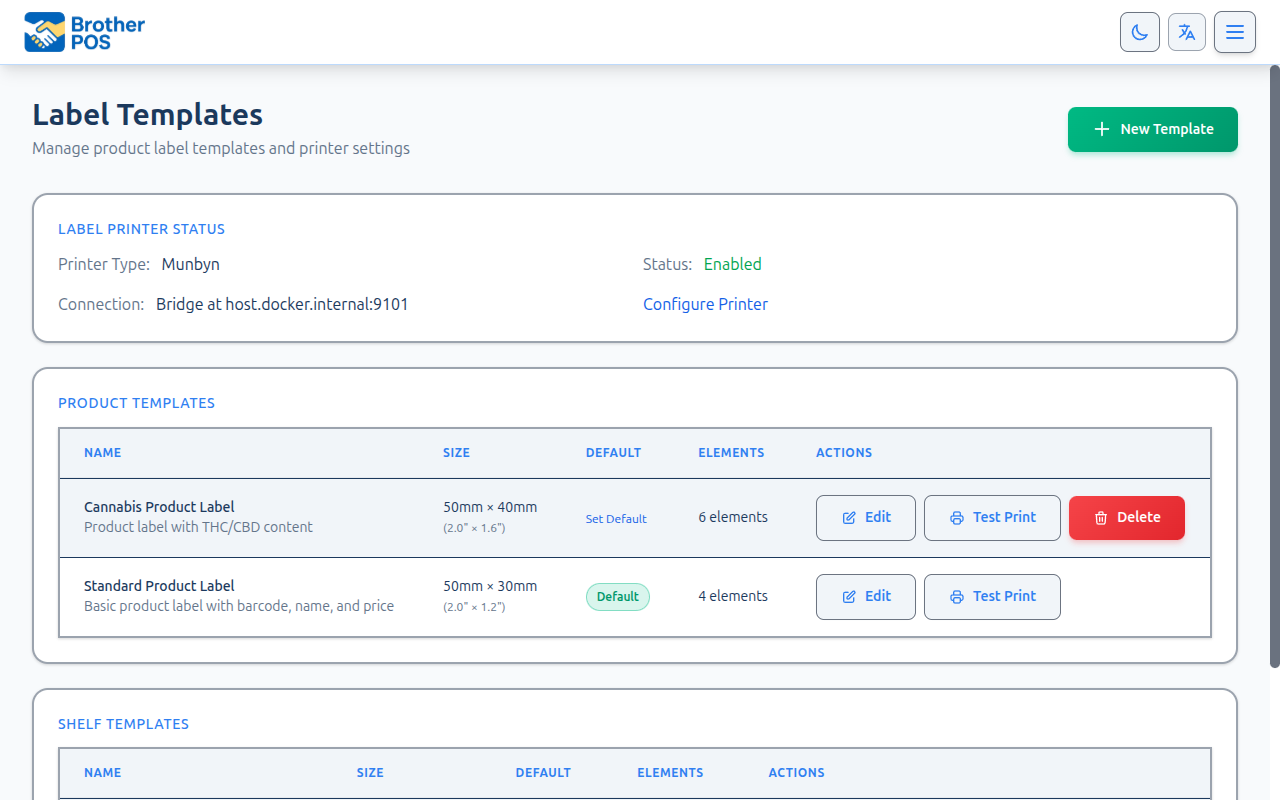Test print the Cannabis Product Label
This screenshot has width=1280, height=800.
coord(992,517)
